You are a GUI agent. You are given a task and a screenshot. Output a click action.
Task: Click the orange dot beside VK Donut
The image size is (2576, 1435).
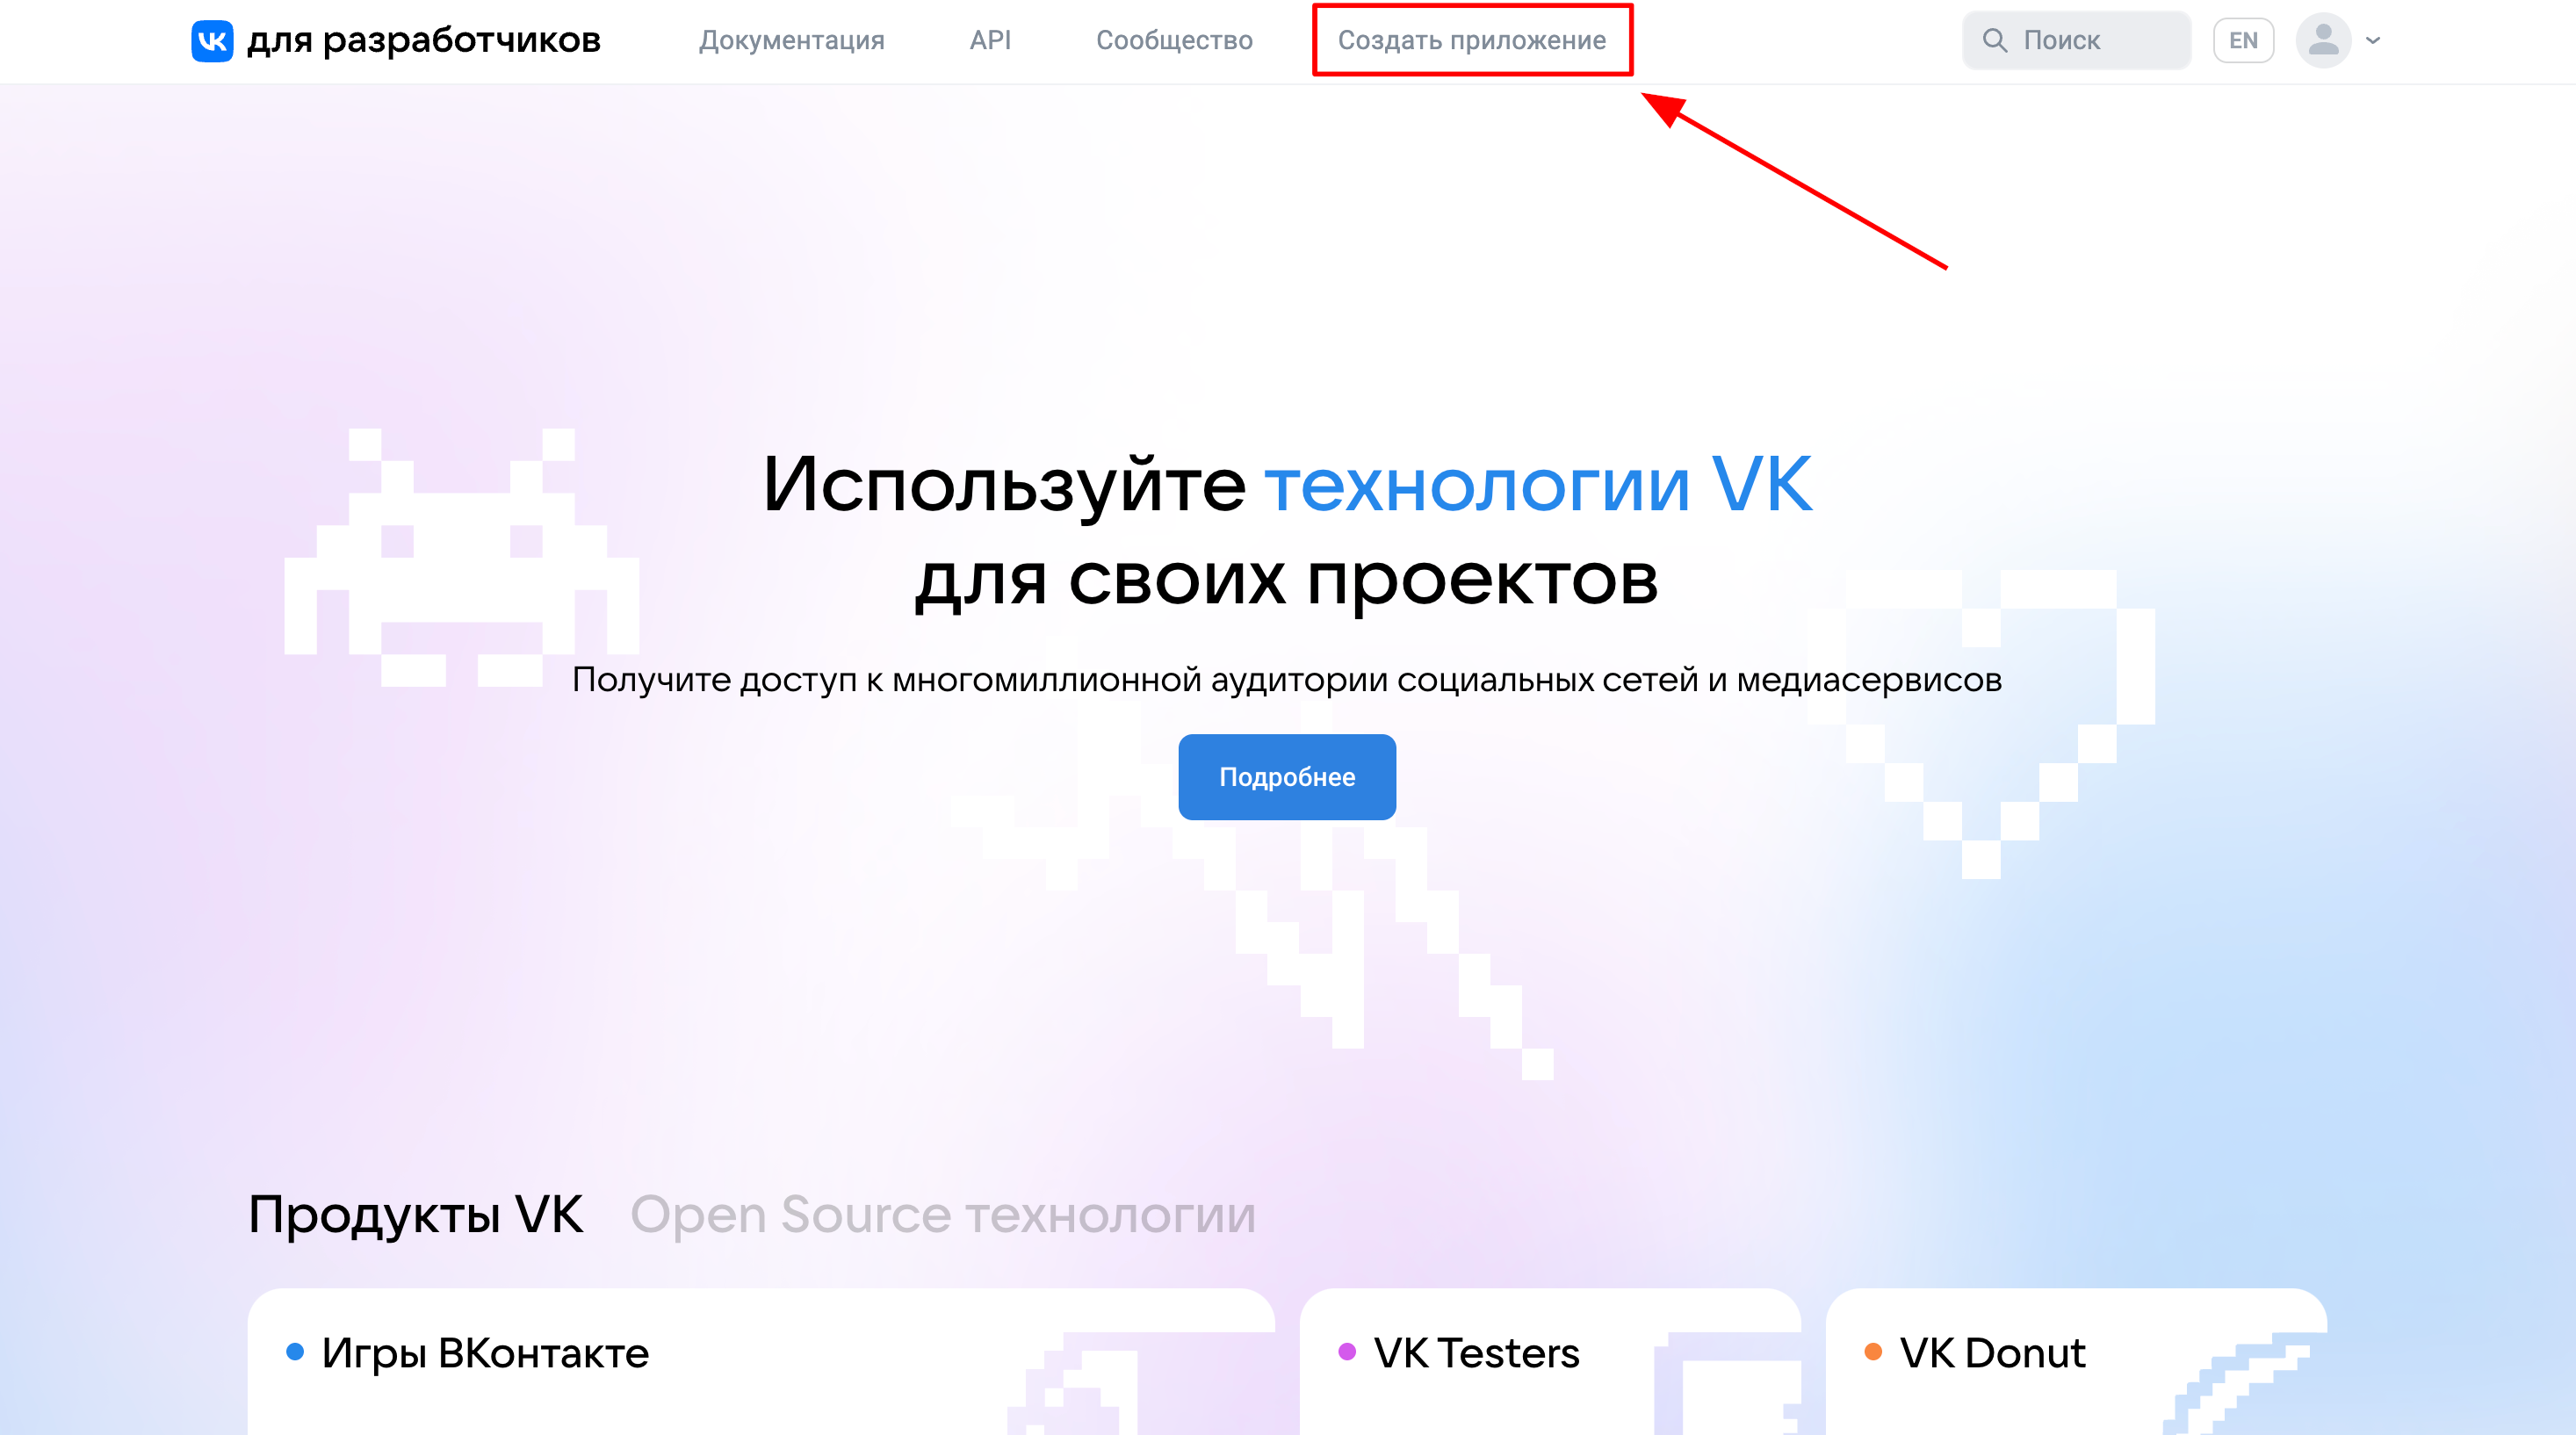pyautogui.click(x=1873, y=1352)
